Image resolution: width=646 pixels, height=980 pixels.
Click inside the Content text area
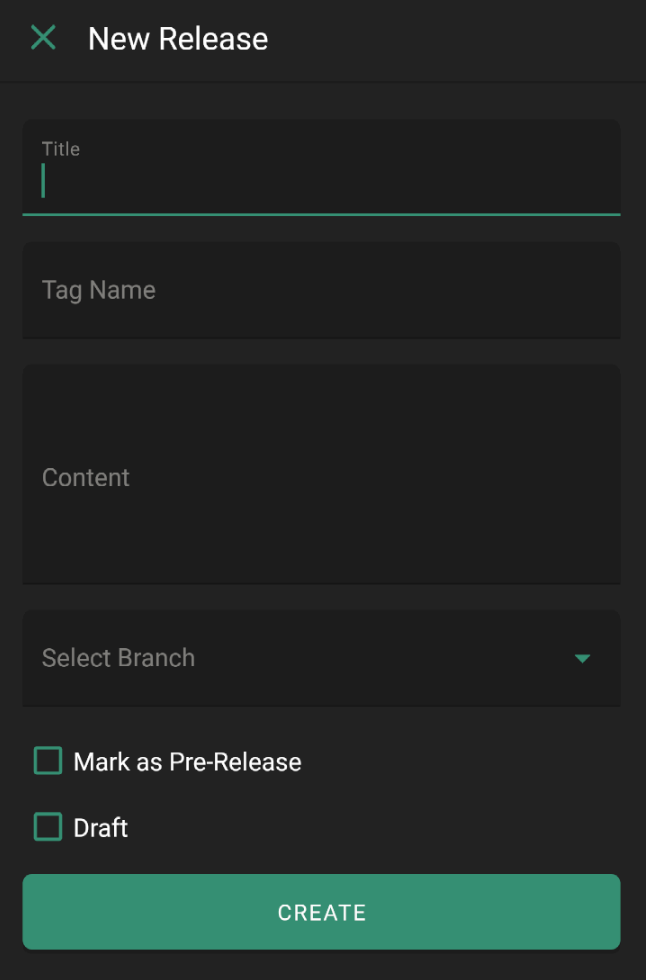point(321,474)
